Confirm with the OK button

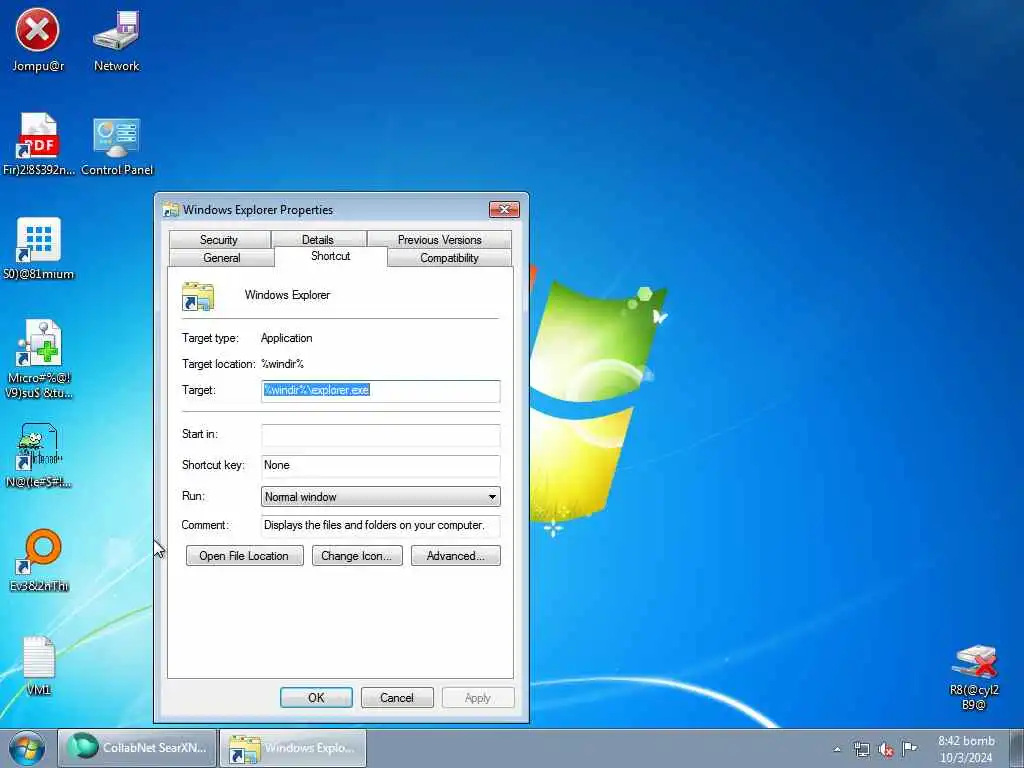(316, 697)
